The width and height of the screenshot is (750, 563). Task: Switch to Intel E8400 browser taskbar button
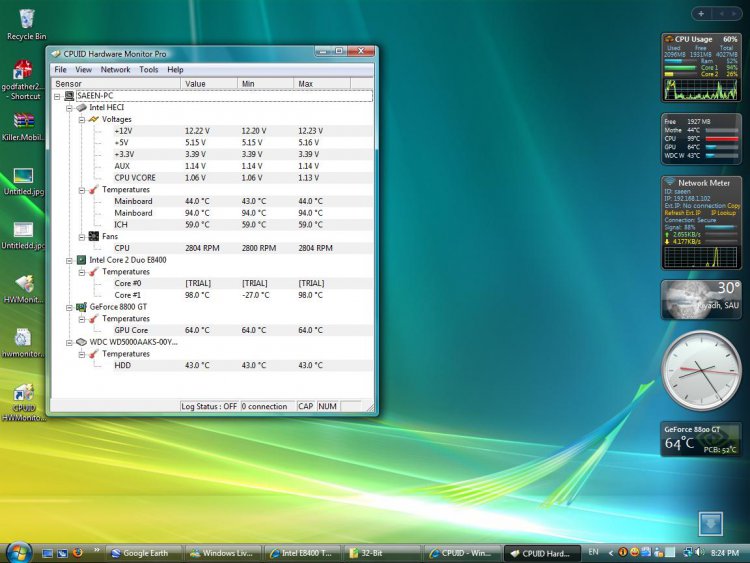[303, 553]
